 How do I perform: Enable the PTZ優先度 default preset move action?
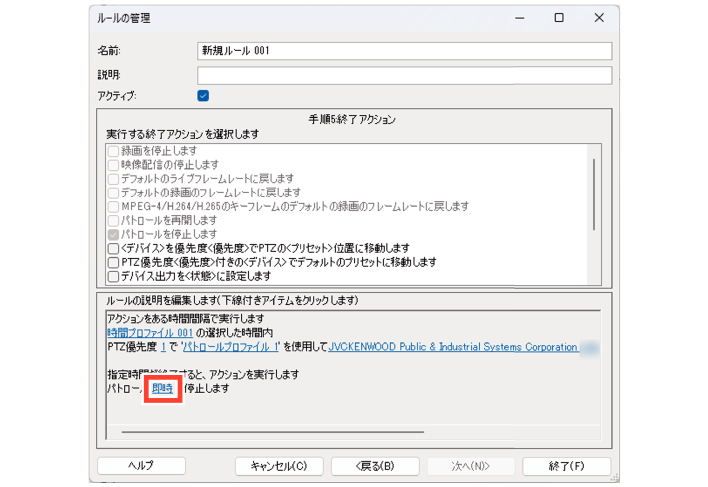click(113, 262)
